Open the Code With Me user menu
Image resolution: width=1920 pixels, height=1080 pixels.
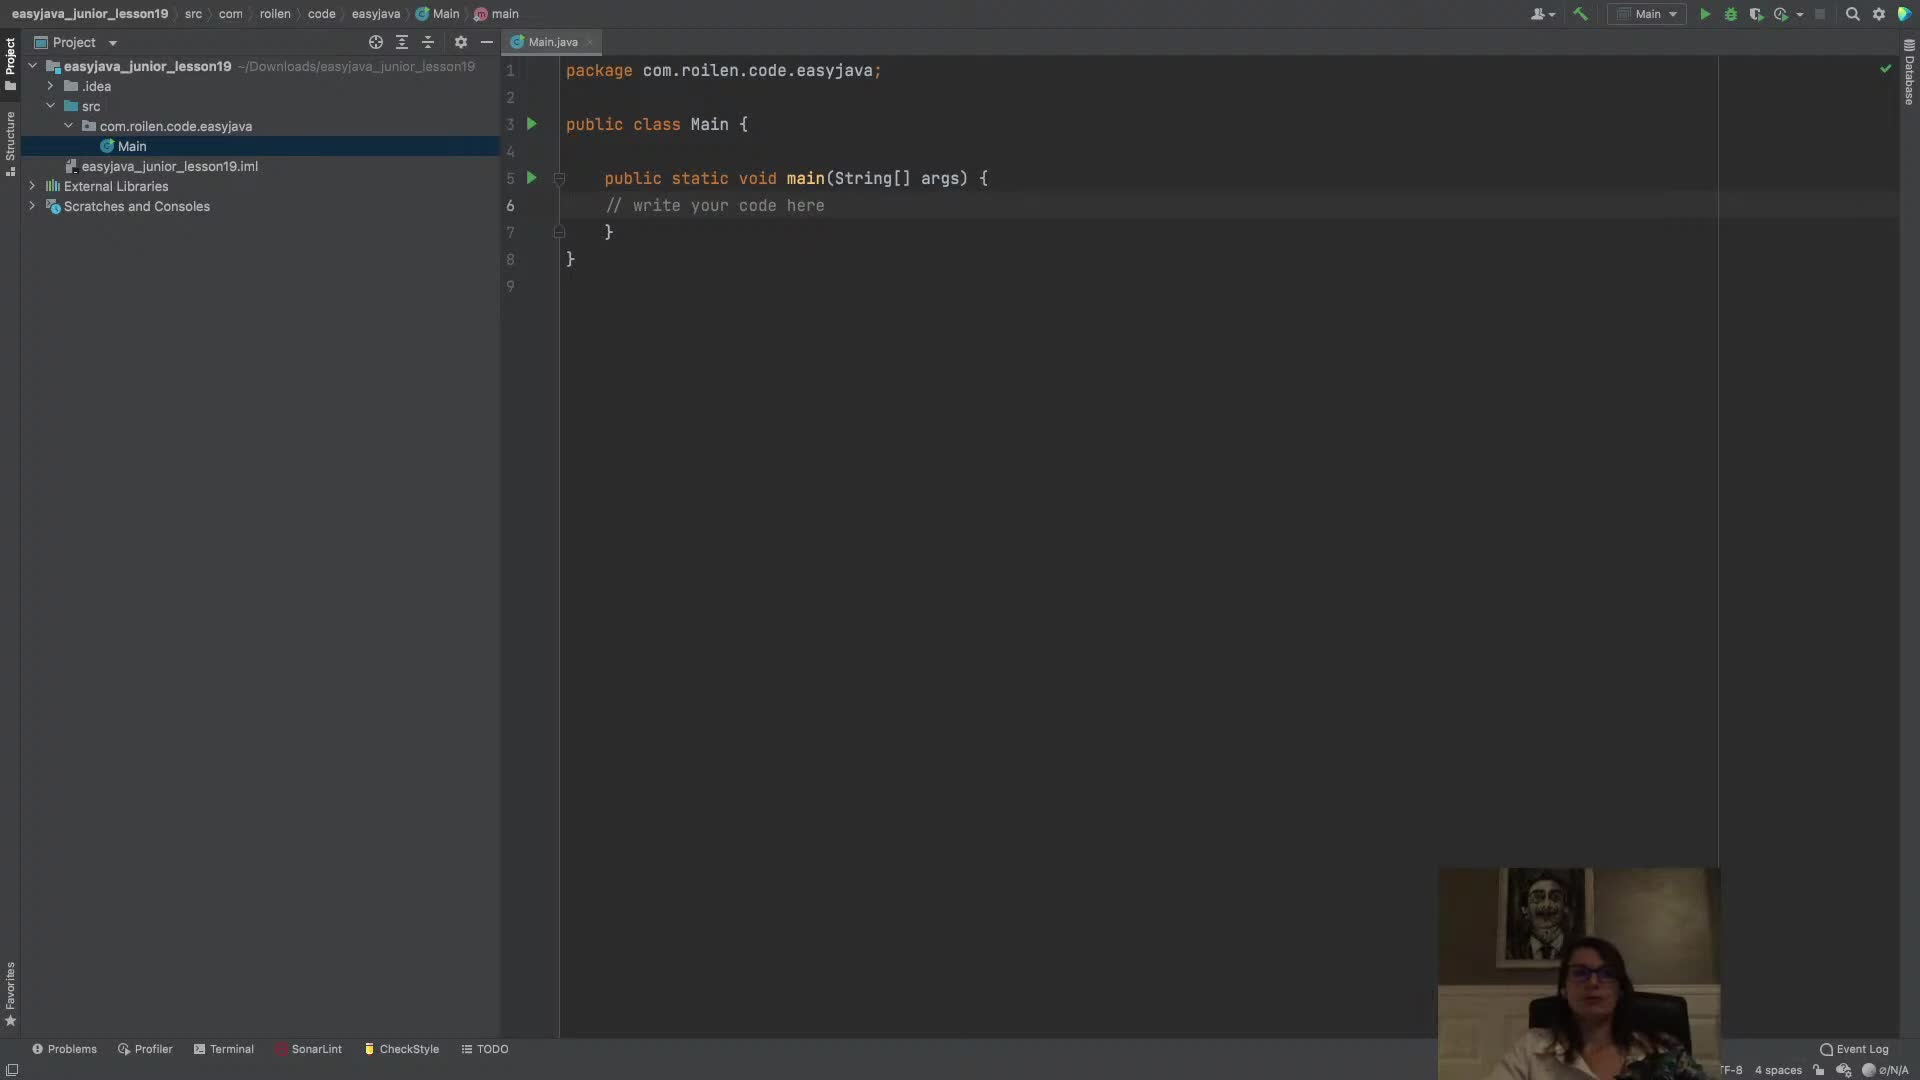pyautogui.click(x=1543, y=14)
